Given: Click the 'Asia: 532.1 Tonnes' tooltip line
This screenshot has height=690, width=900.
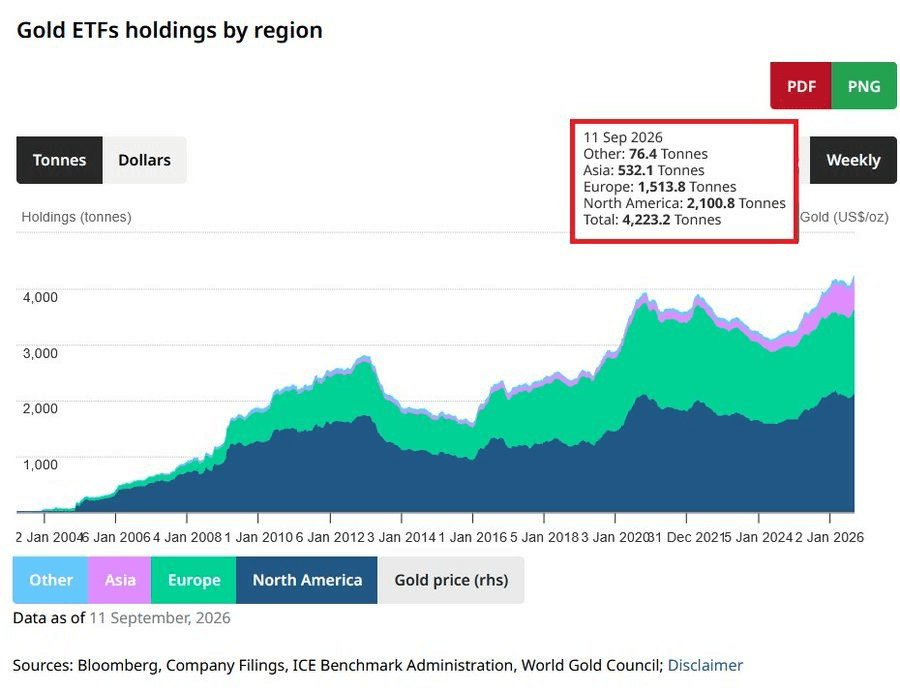Looking at the screenshot, I should [643, 170].
